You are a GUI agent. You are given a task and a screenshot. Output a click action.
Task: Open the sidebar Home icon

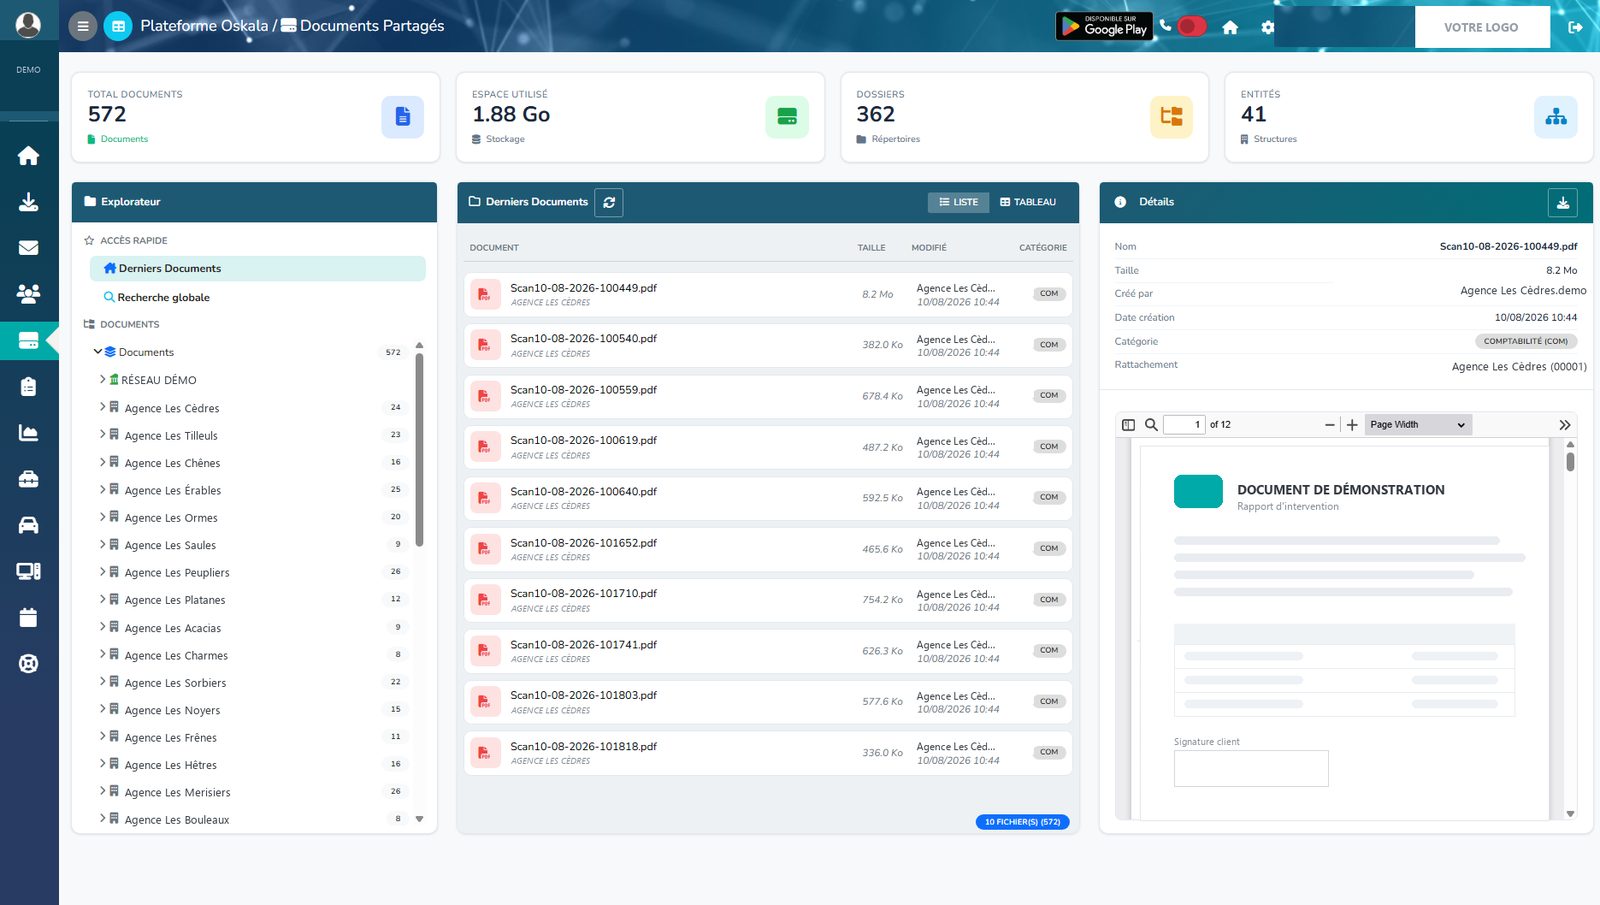pos(29,155)
